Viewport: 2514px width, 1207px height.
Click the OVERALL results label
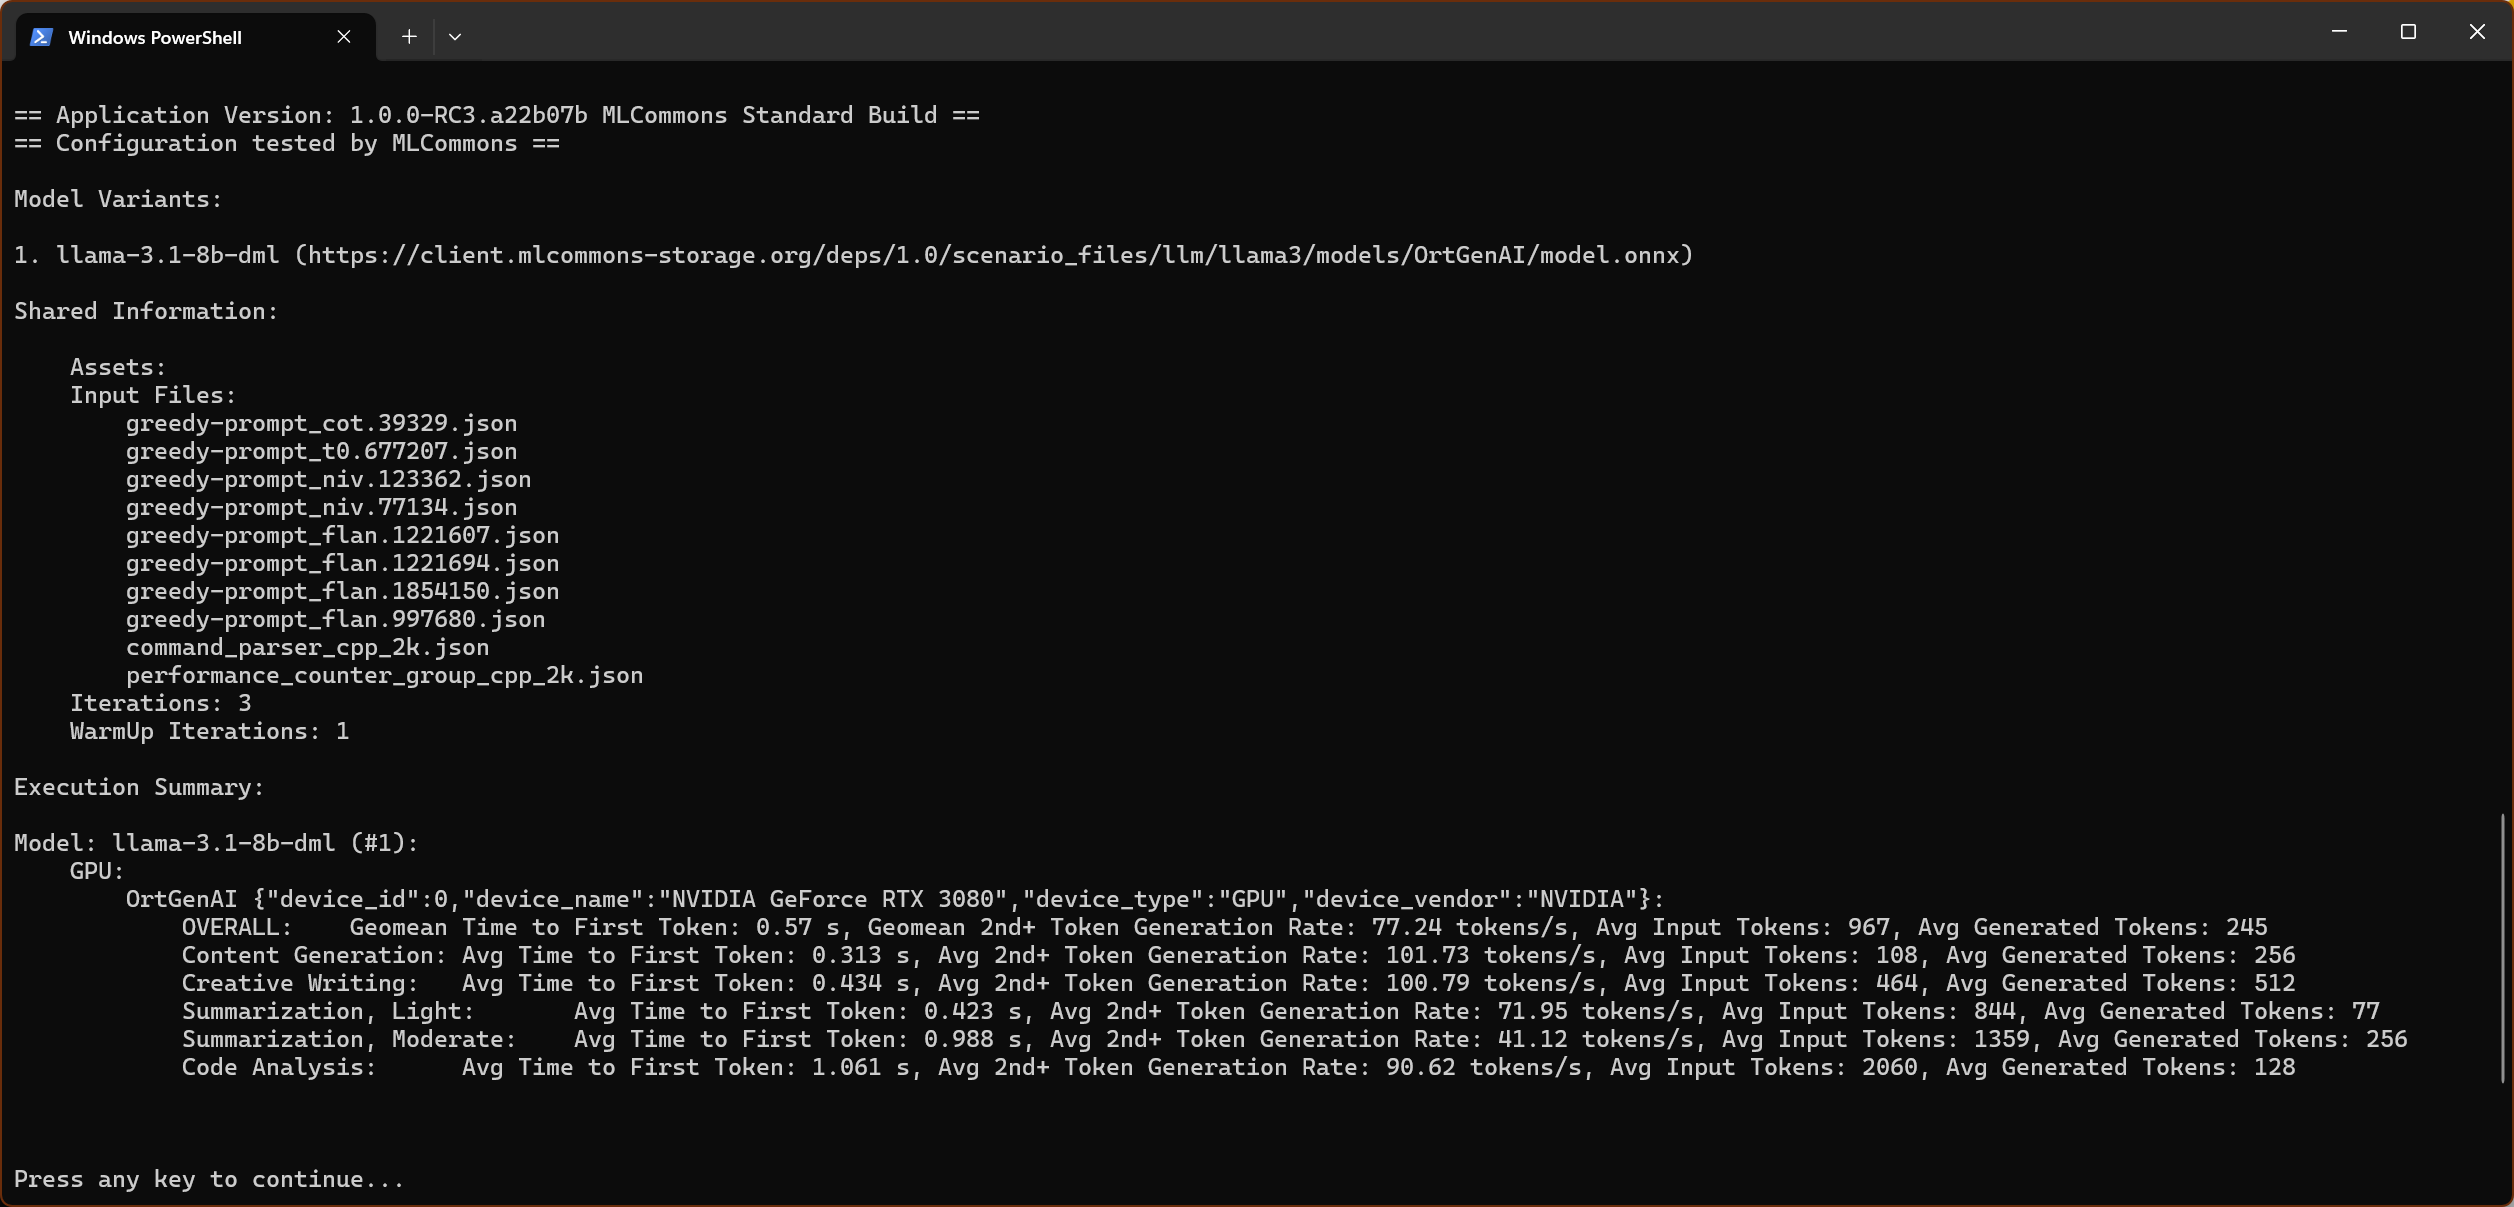point(236,927)
